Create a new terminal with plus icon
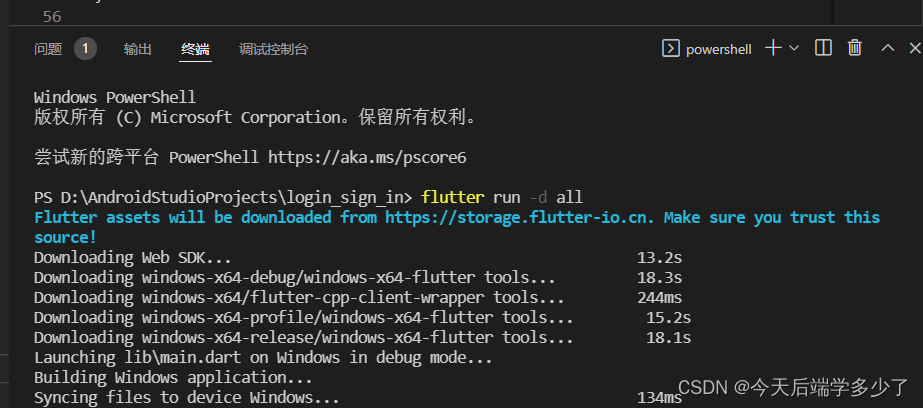923x408 pixels. click(x=773, y=48)
